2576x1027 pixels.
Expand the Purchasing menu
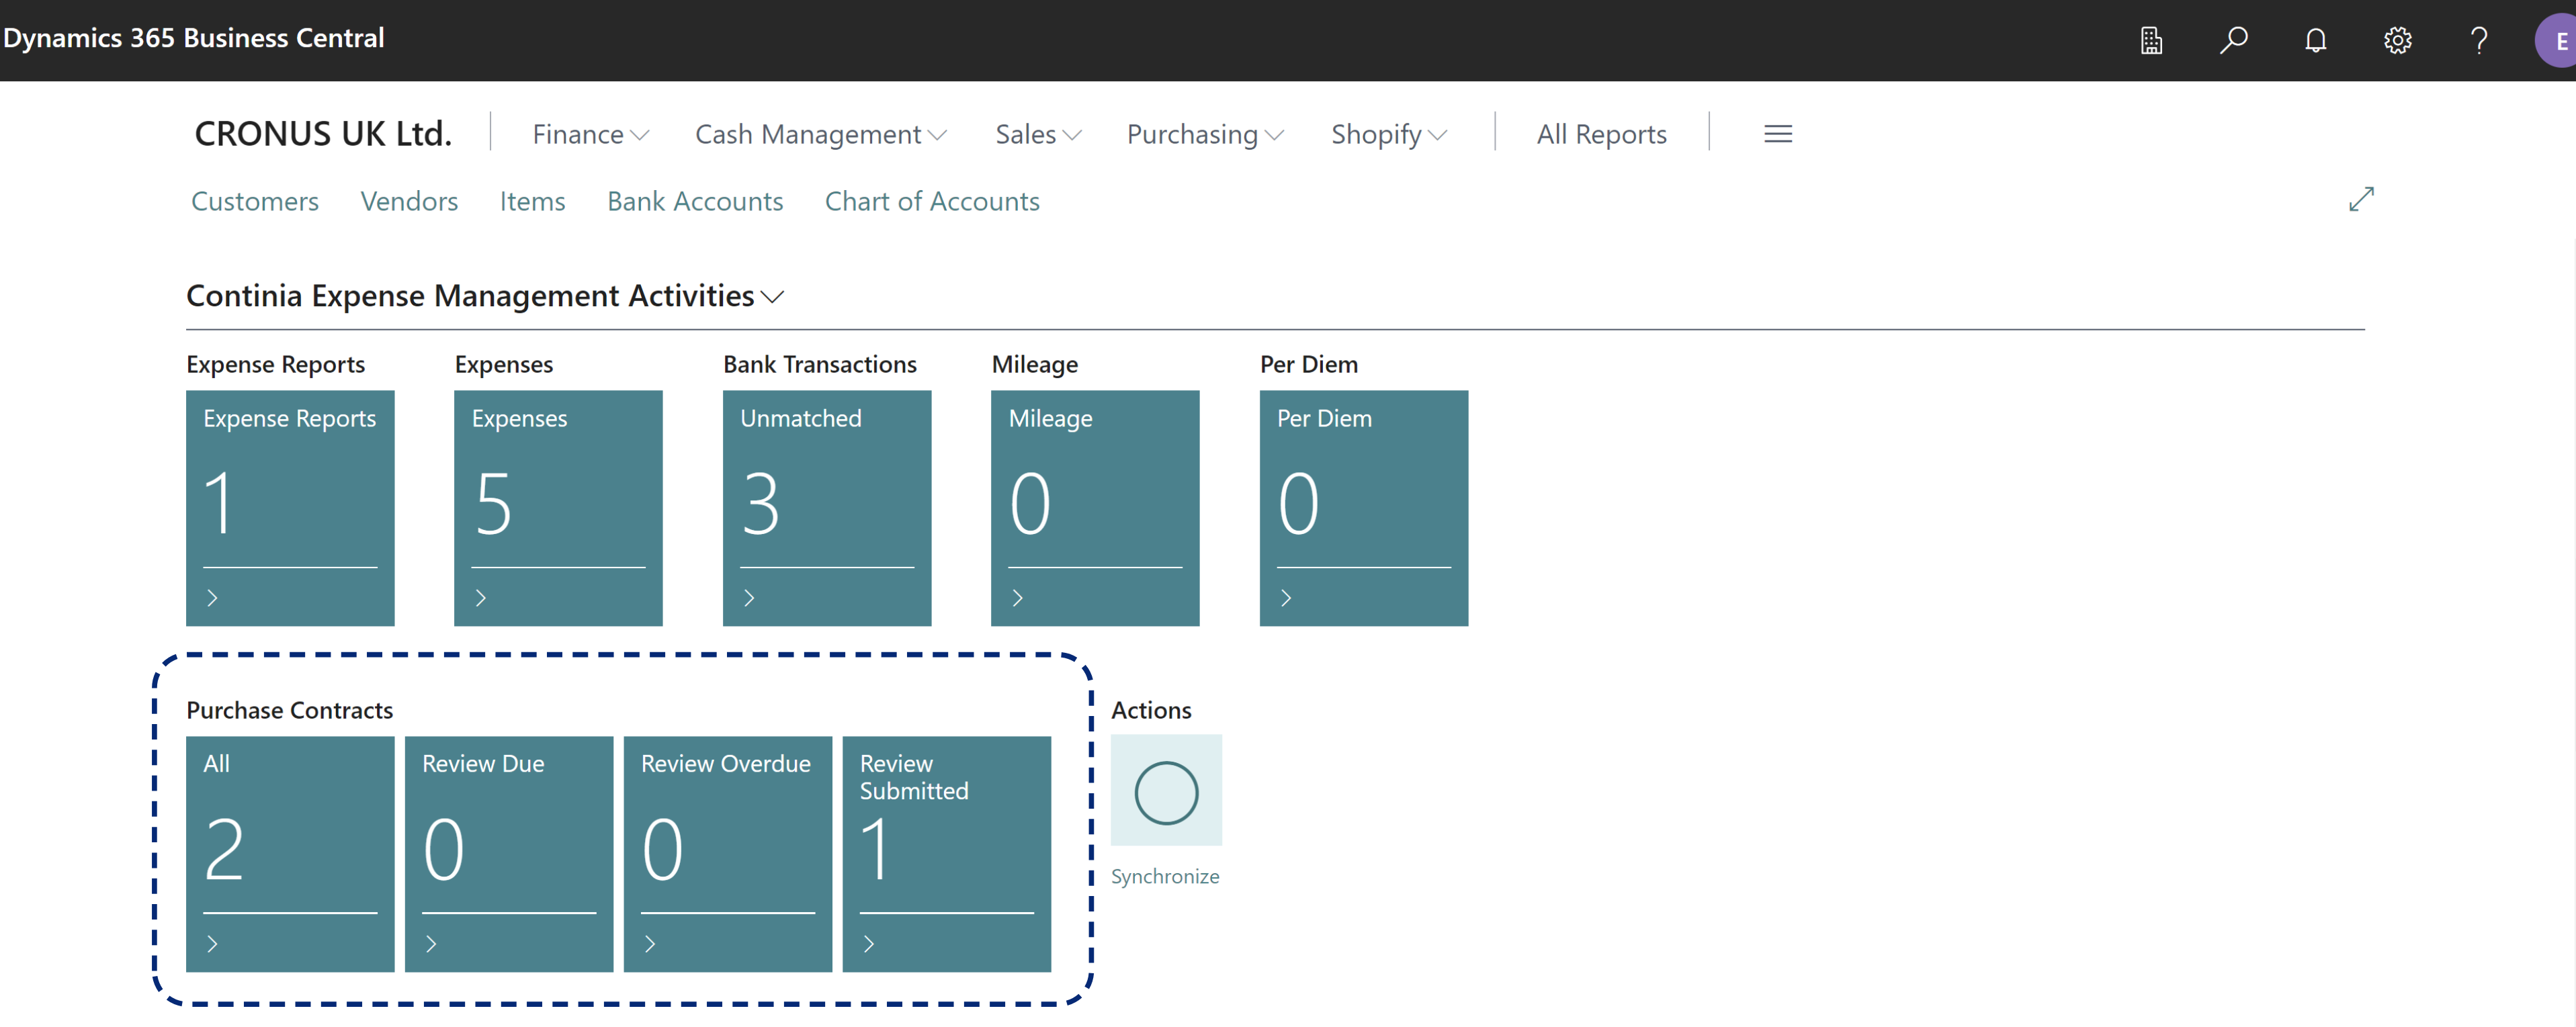1205,134
